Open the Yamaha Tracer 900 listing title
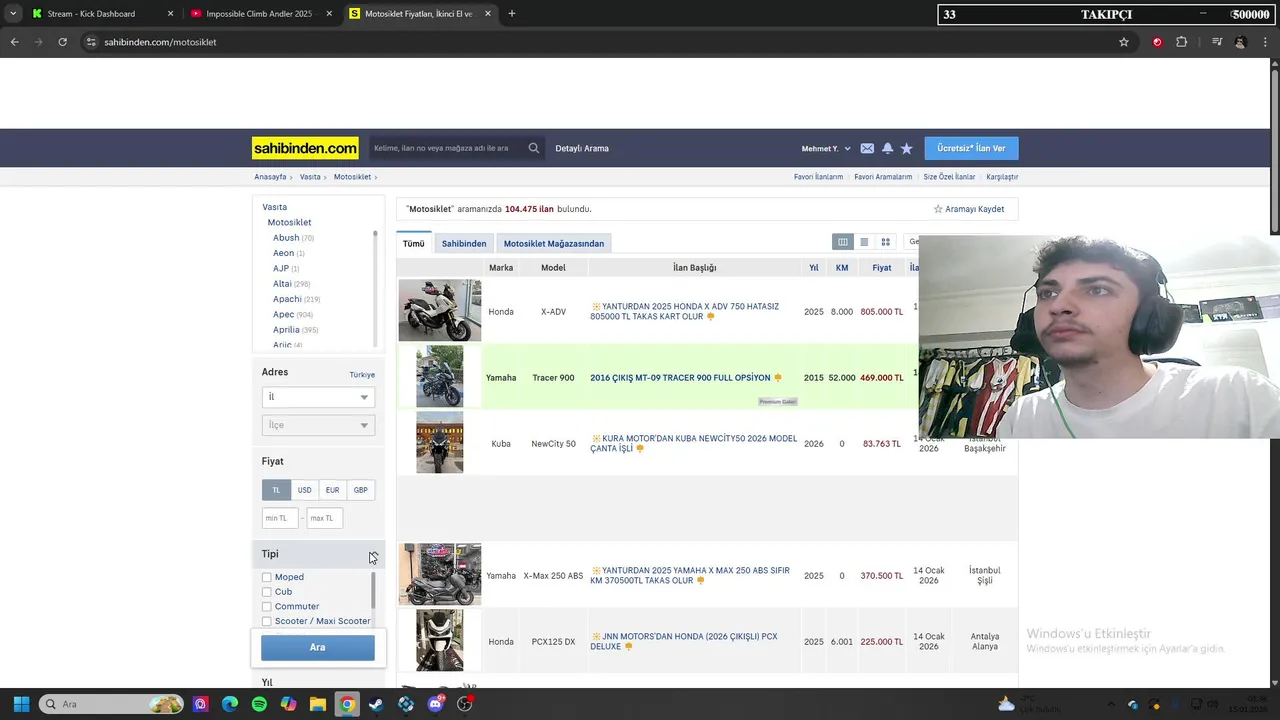 click(680, 378)
